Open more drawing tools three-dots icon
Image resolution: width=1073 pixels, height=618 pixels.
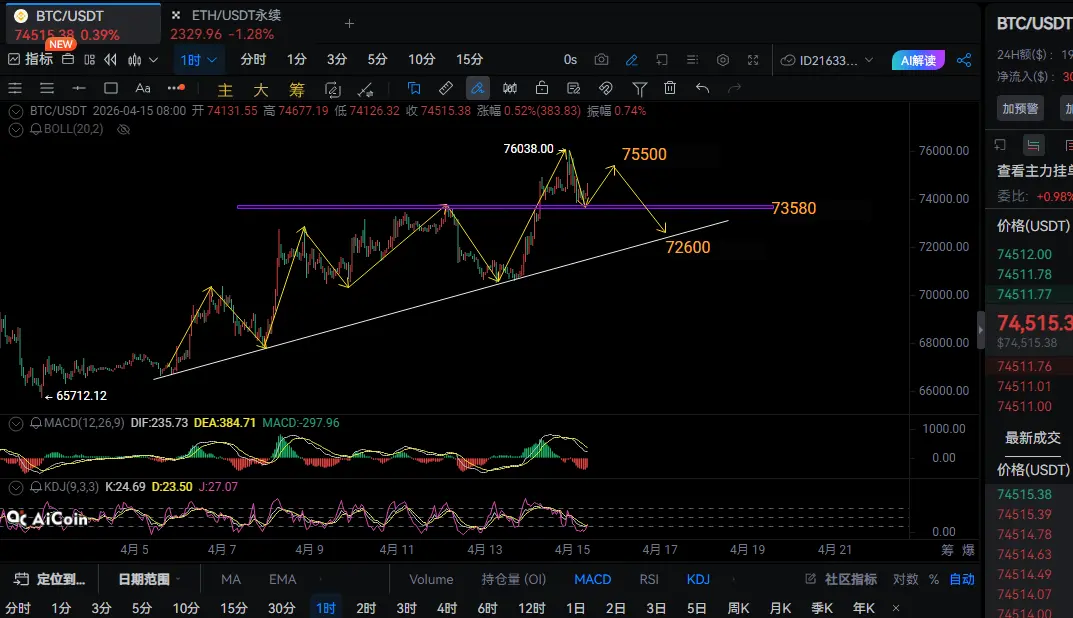[x=176, y=88]
